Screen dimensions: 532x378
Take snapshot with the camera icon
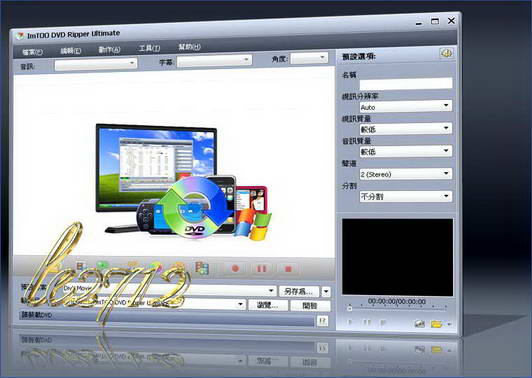pos(420,324)
